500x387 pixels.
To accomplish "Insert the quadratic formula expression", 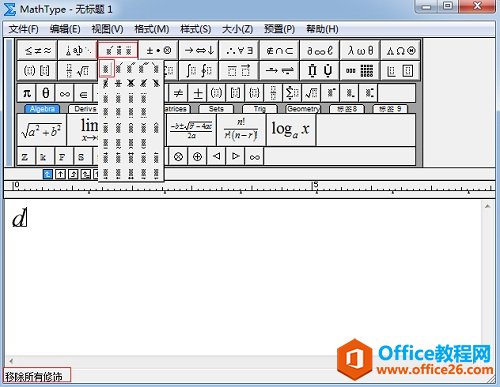I will click(x=191, y=130).
